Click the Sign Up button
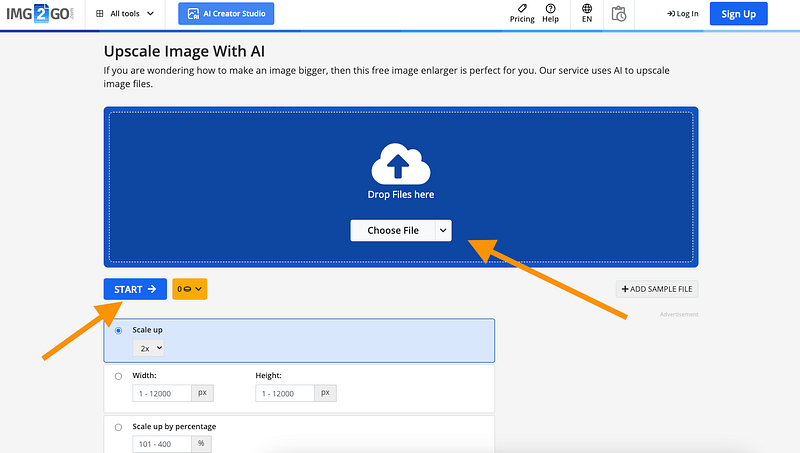Image resolution: width=800 pixels, height=453 pixels. [x=738, y=14]
